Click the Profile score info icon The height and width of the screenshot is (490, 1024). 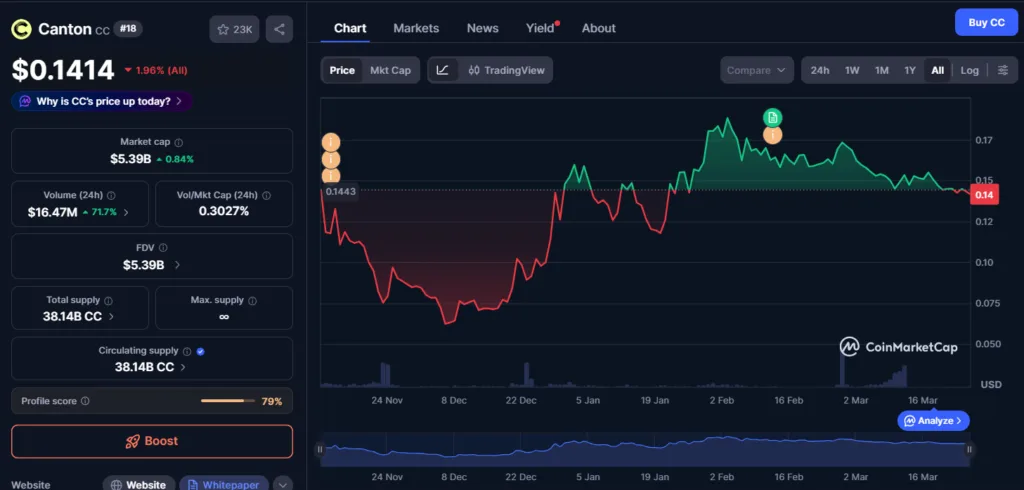pyautogui.click(x=85, y=401)
